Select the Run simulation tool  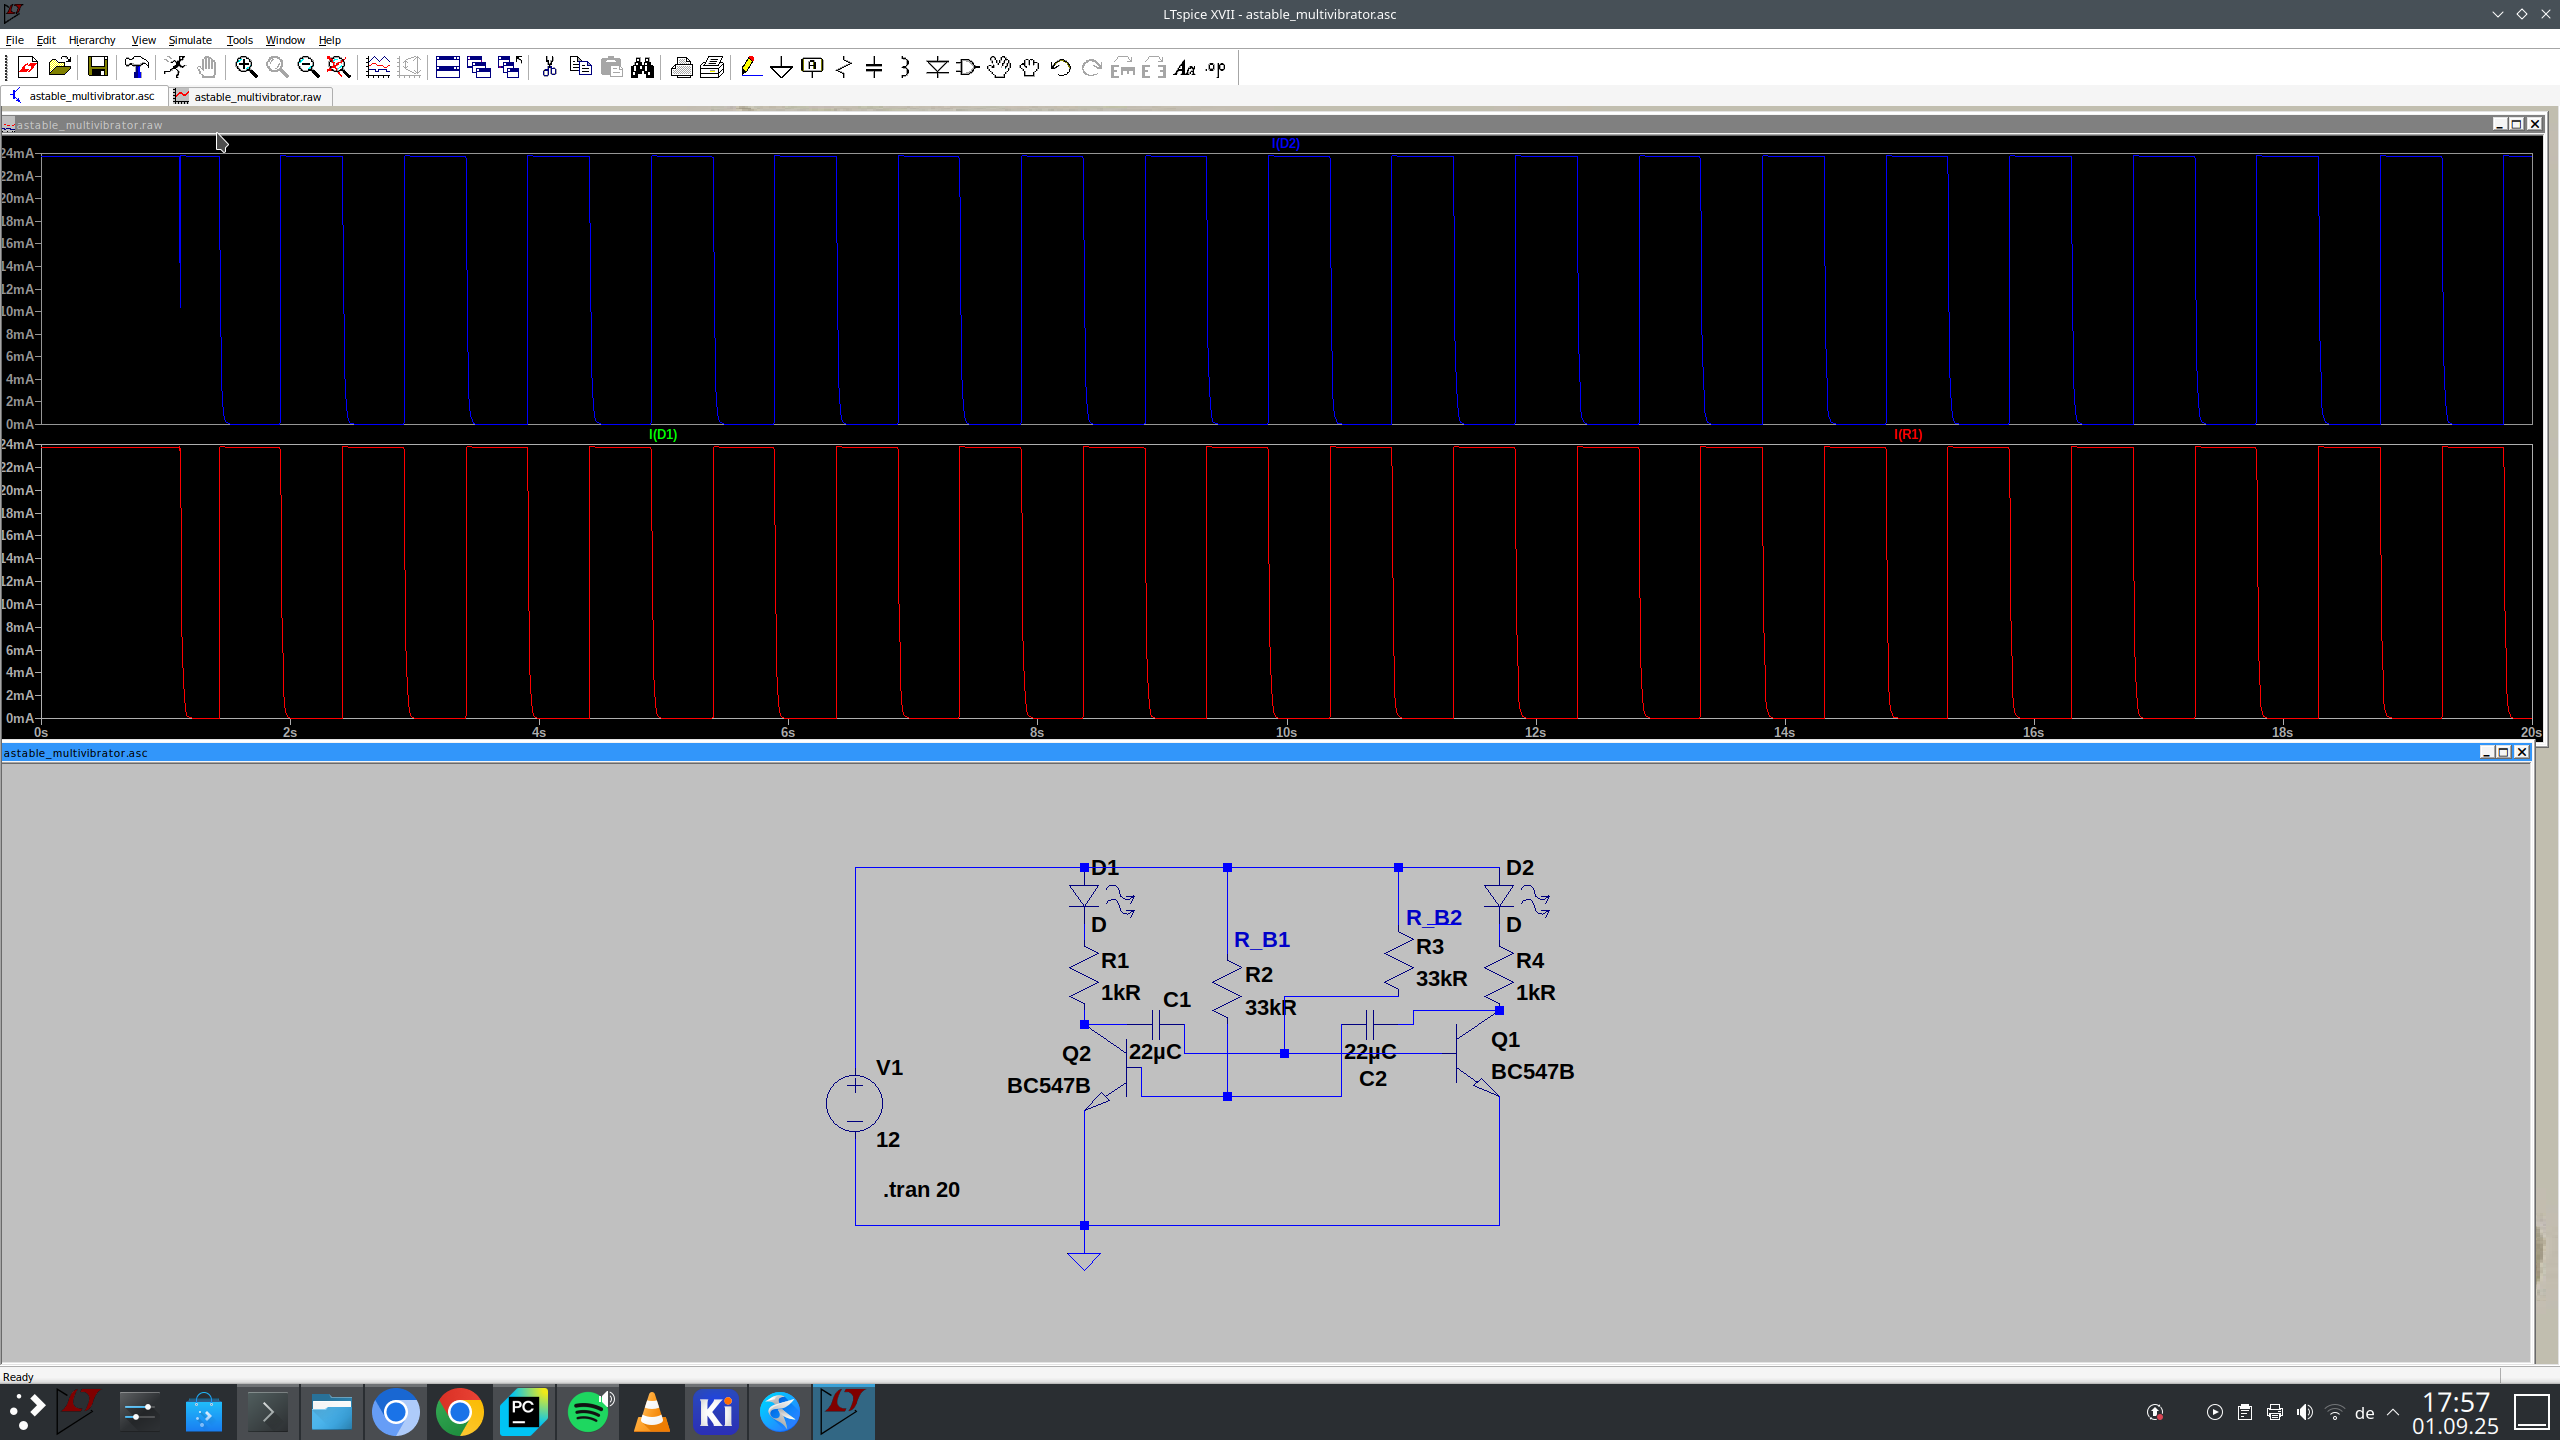point(174,67)
